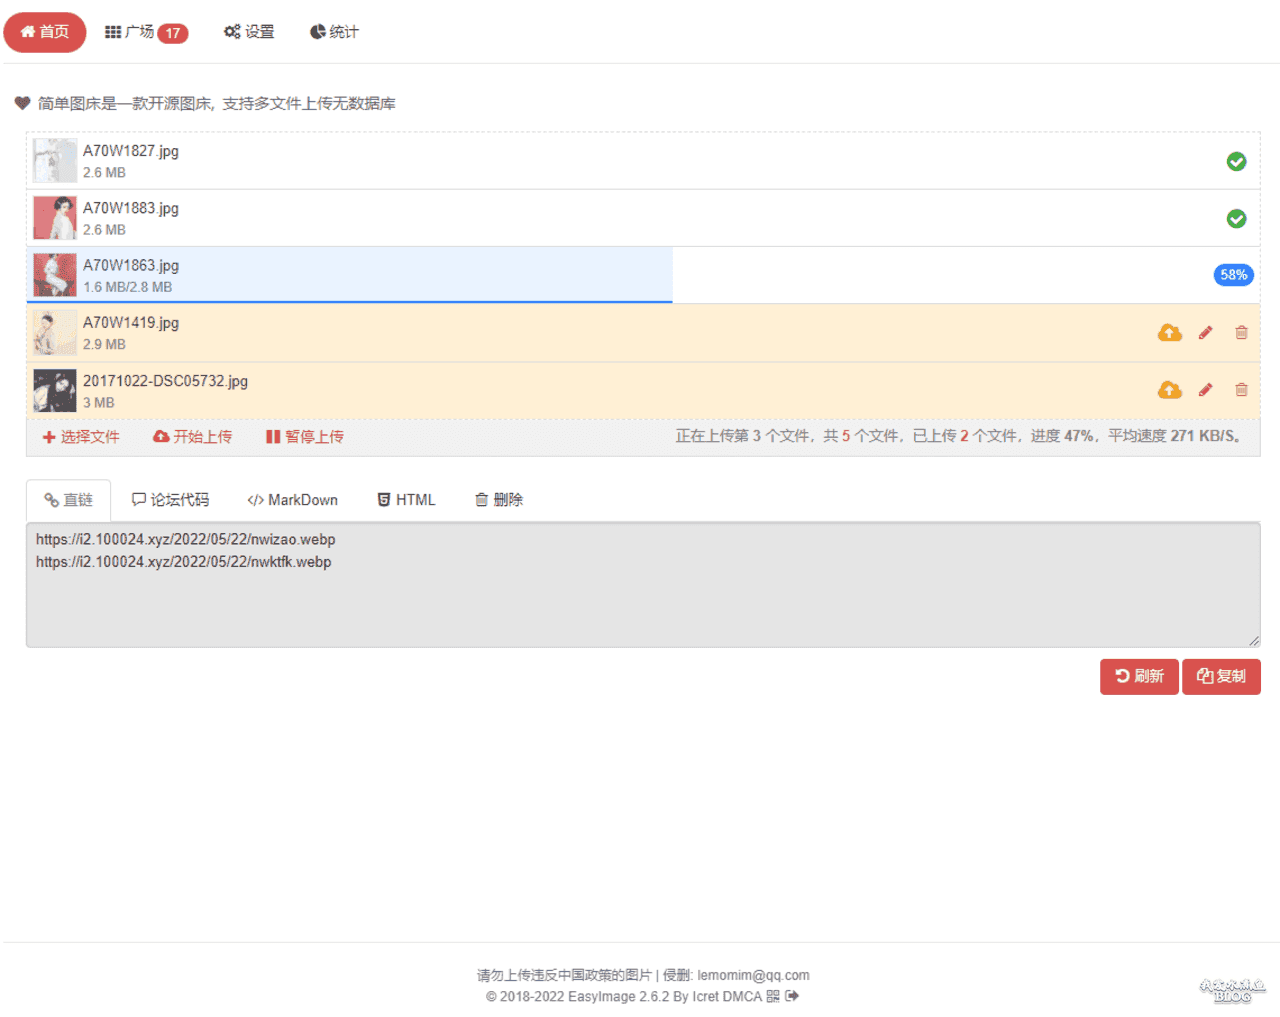Click the A70W1883.jpg thumbnail
1280x1017 pixels.
point(55,218)
